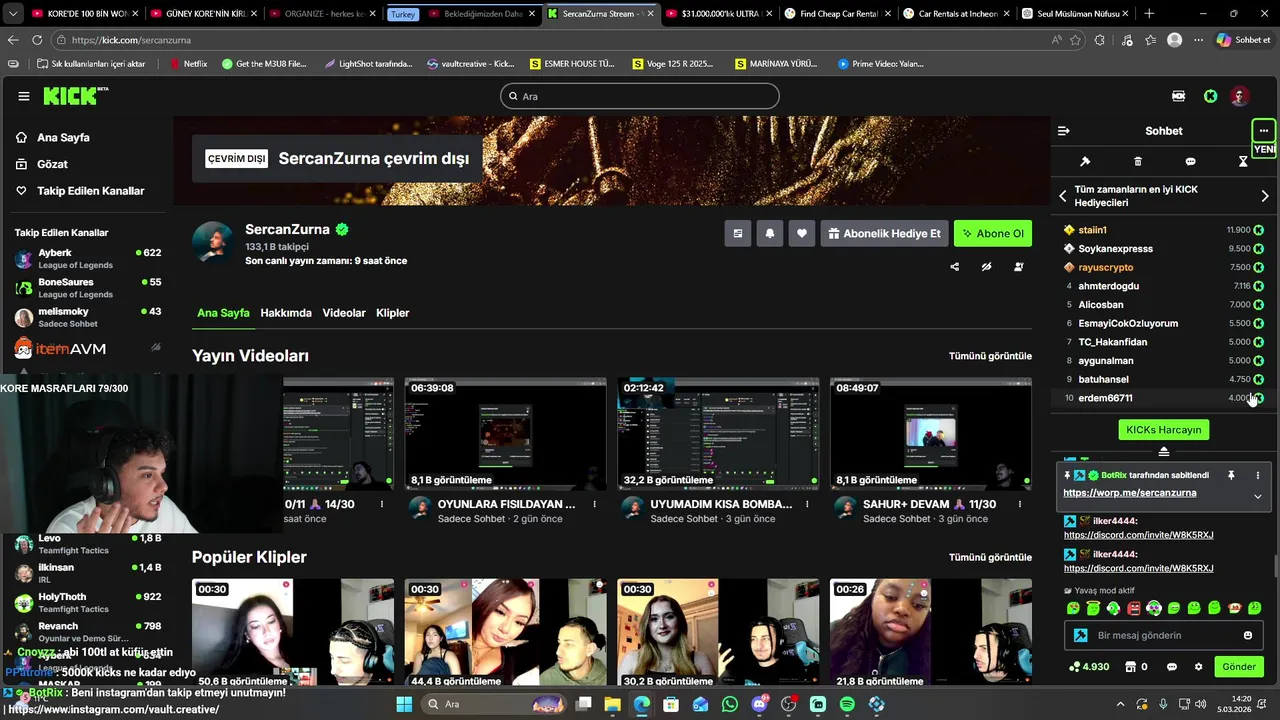
Task: Click the user report icon below Abone Ol
Action: 1018,267
